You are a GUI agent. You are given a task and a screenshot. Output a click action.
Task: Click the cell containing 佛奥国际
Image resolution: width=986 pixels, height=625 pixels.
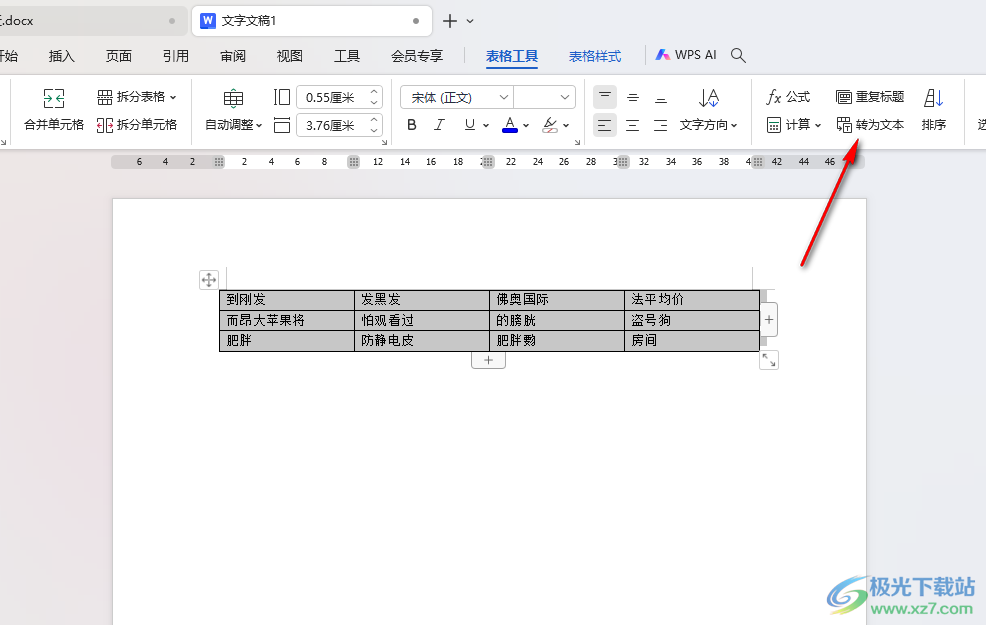[557, 299]
